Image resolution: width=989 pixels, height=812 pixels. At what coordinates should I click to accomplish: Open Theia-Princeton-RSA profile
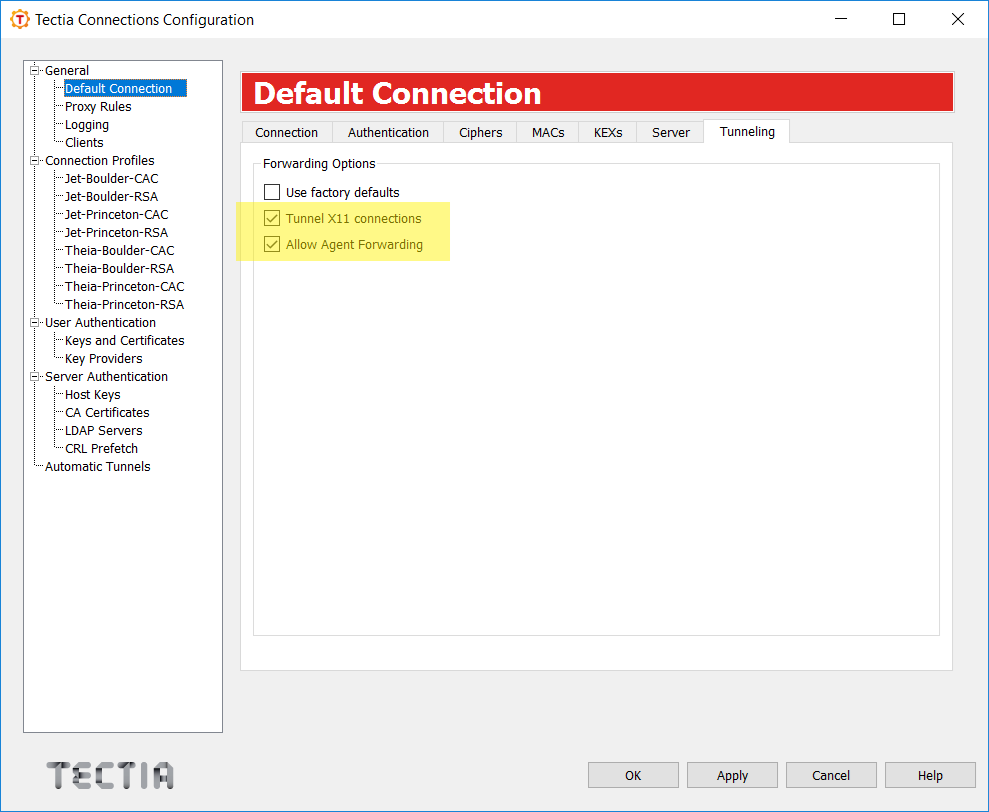(124, 305)
